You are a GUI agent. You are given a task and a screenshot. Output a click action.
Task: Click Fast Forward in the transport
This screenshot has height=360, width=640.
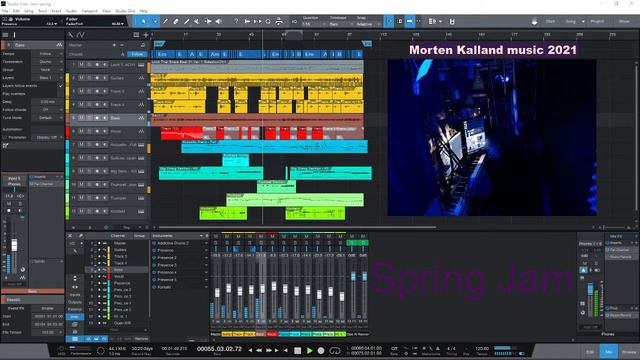pos(269,351)
